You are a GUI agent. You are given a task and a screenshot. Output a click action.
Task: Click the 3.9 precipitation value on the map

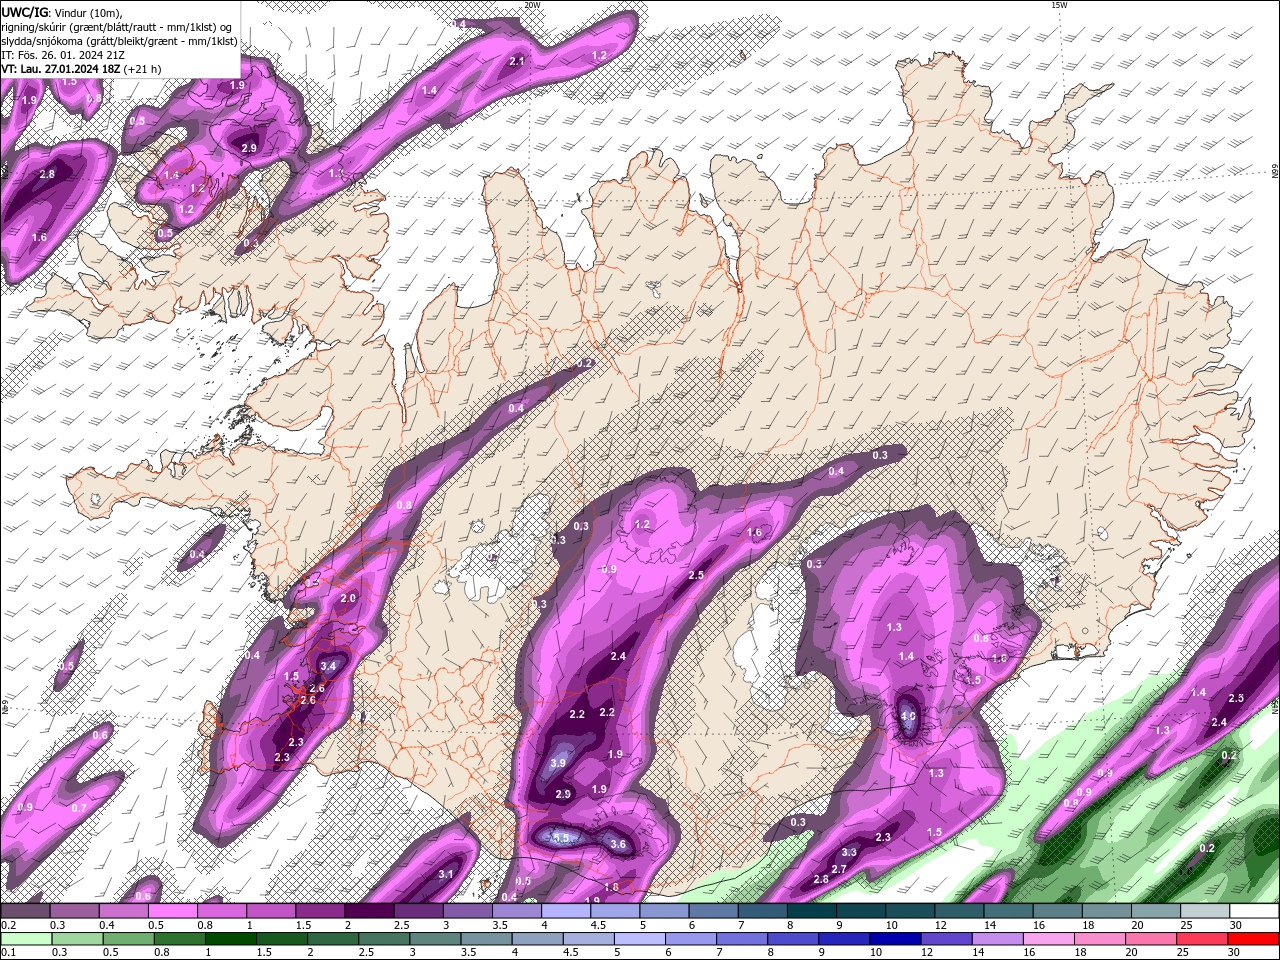(558, 763)
